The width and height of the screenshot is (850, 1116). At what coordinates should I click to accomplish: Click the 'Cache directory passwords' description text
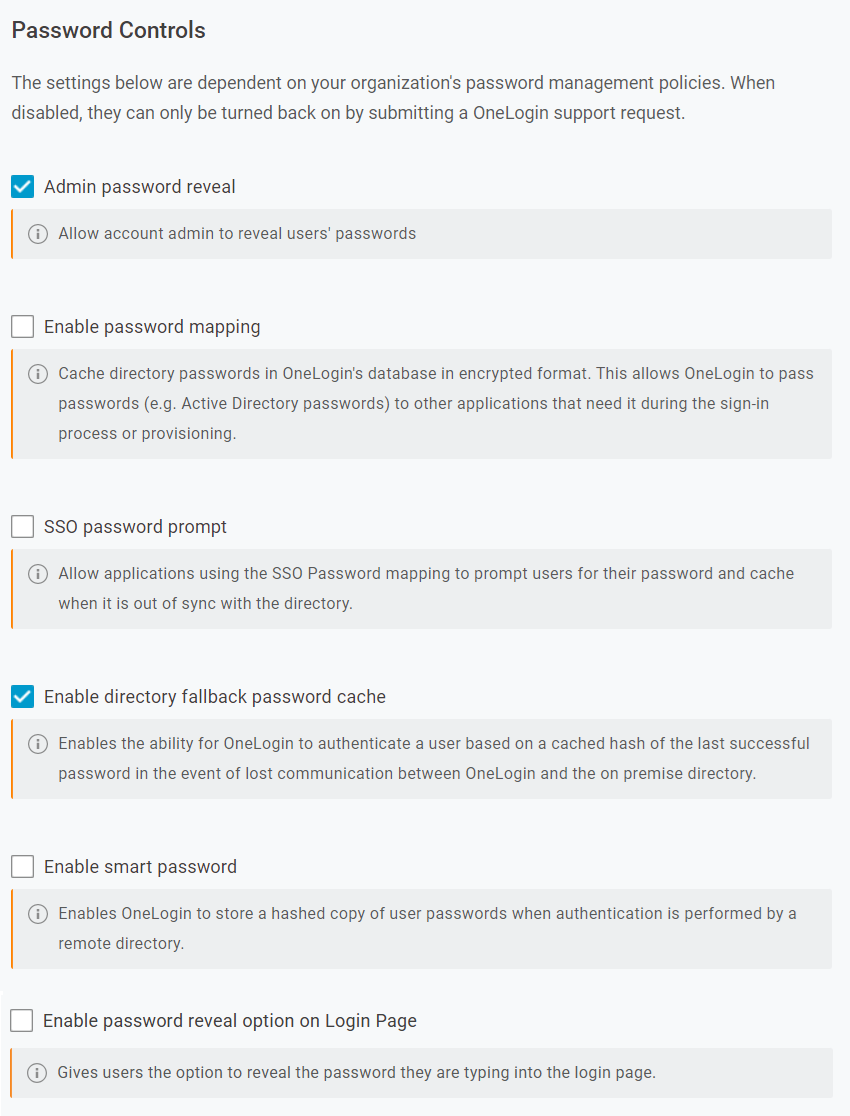(x=436, y=404)
